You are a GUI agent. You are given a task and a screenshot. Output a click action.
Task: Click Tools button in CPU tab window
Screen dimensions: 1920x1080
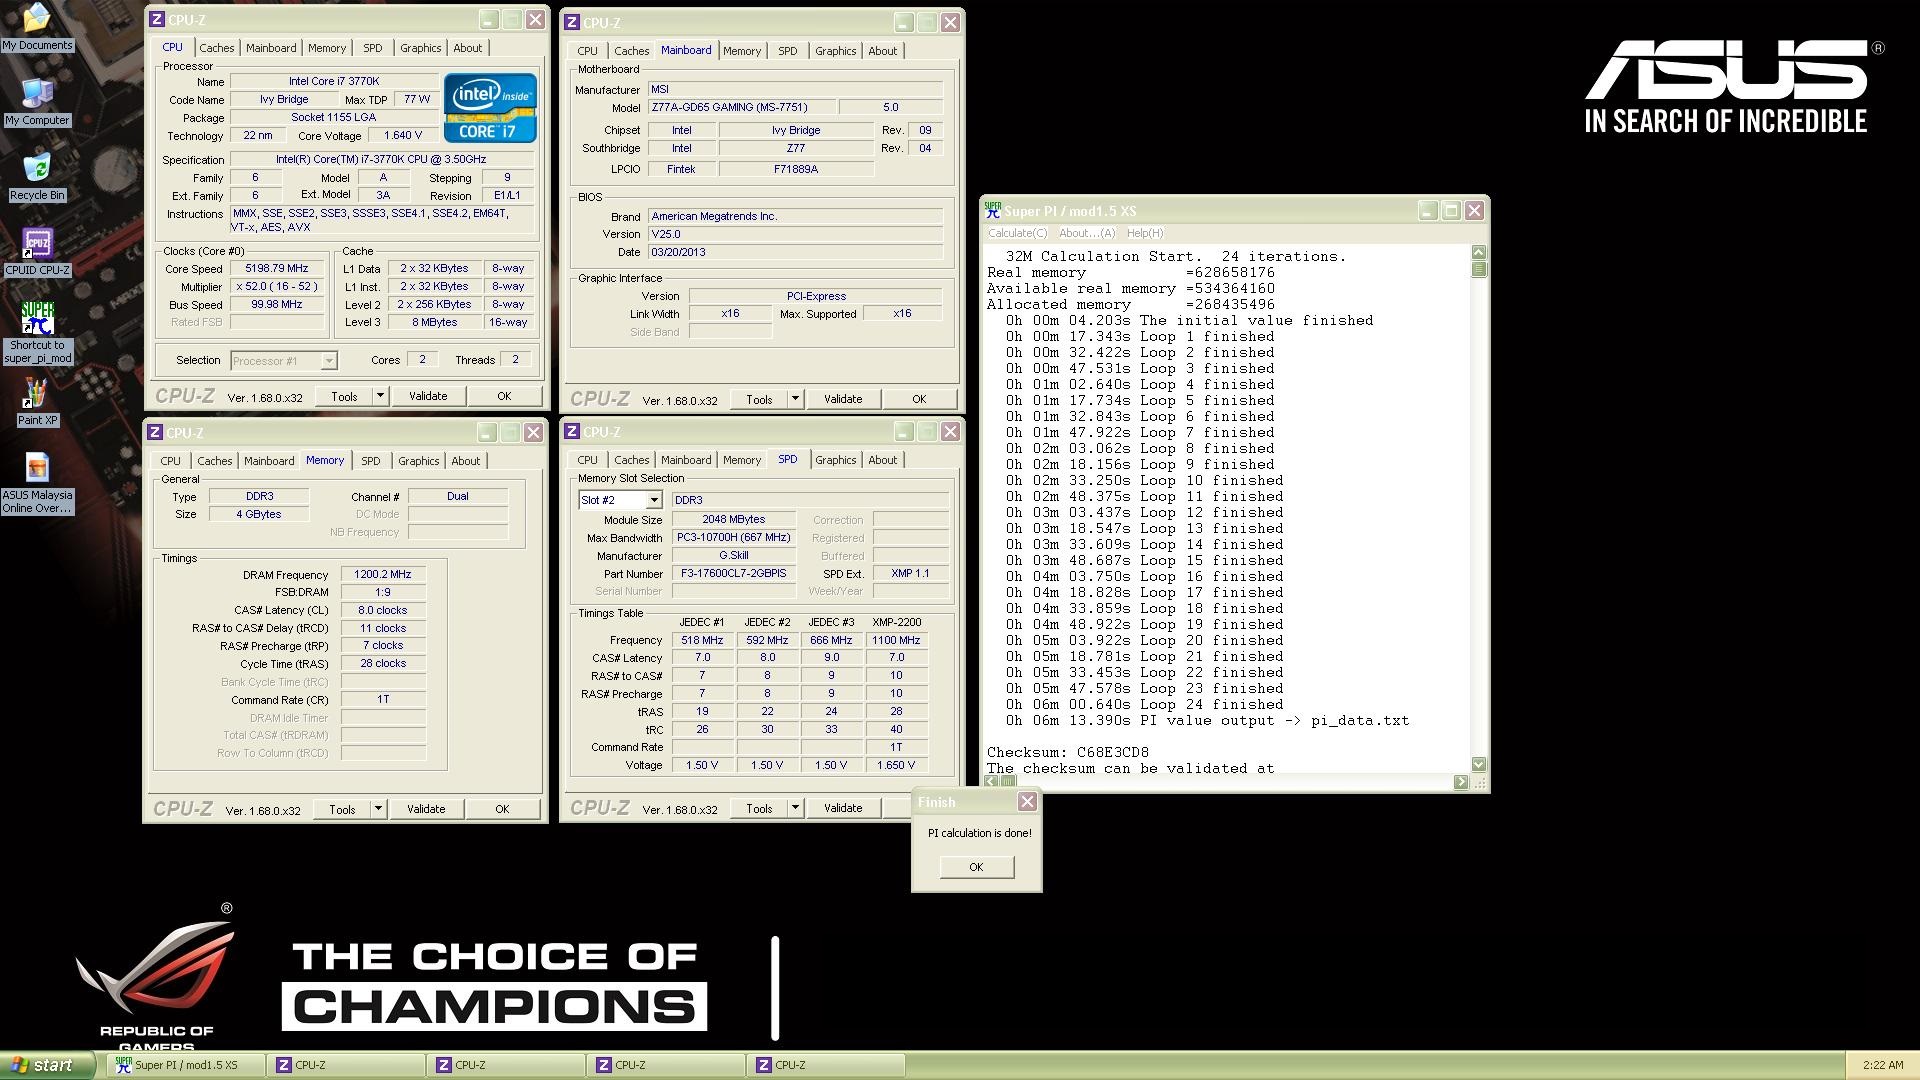[344, 396]
